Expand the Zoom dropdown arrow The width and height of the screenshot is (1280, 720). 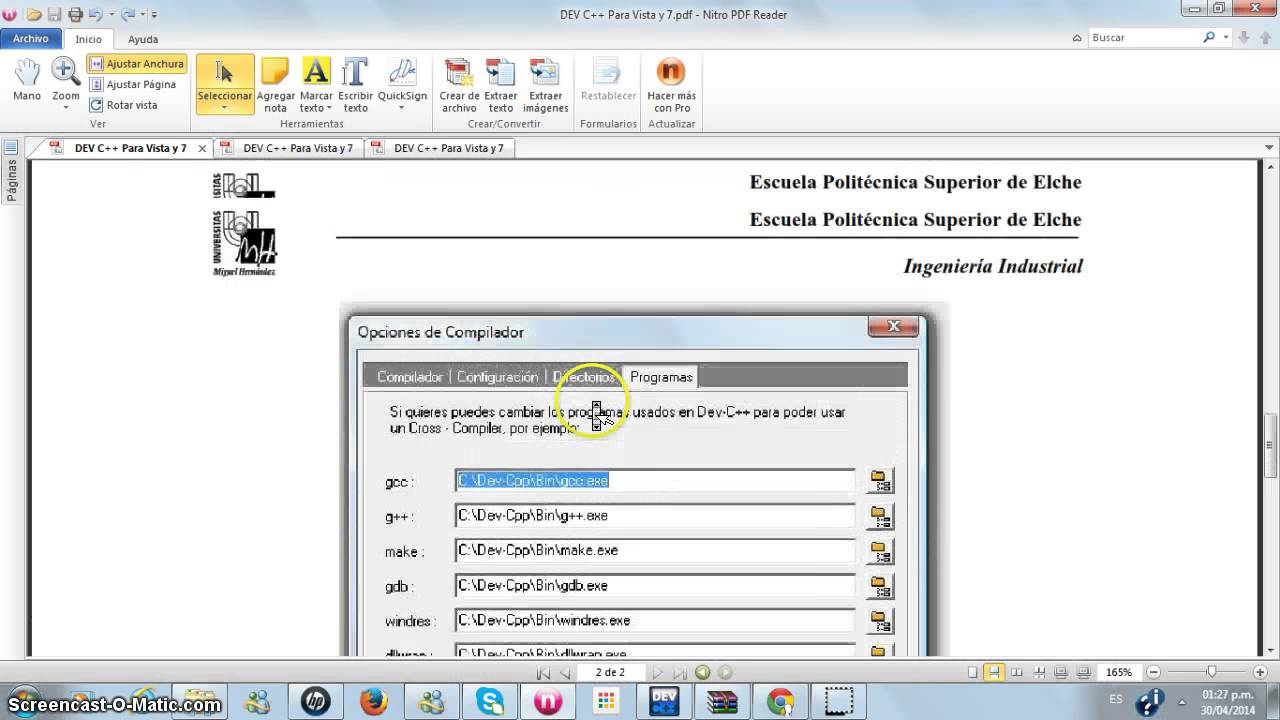point(66,108)
